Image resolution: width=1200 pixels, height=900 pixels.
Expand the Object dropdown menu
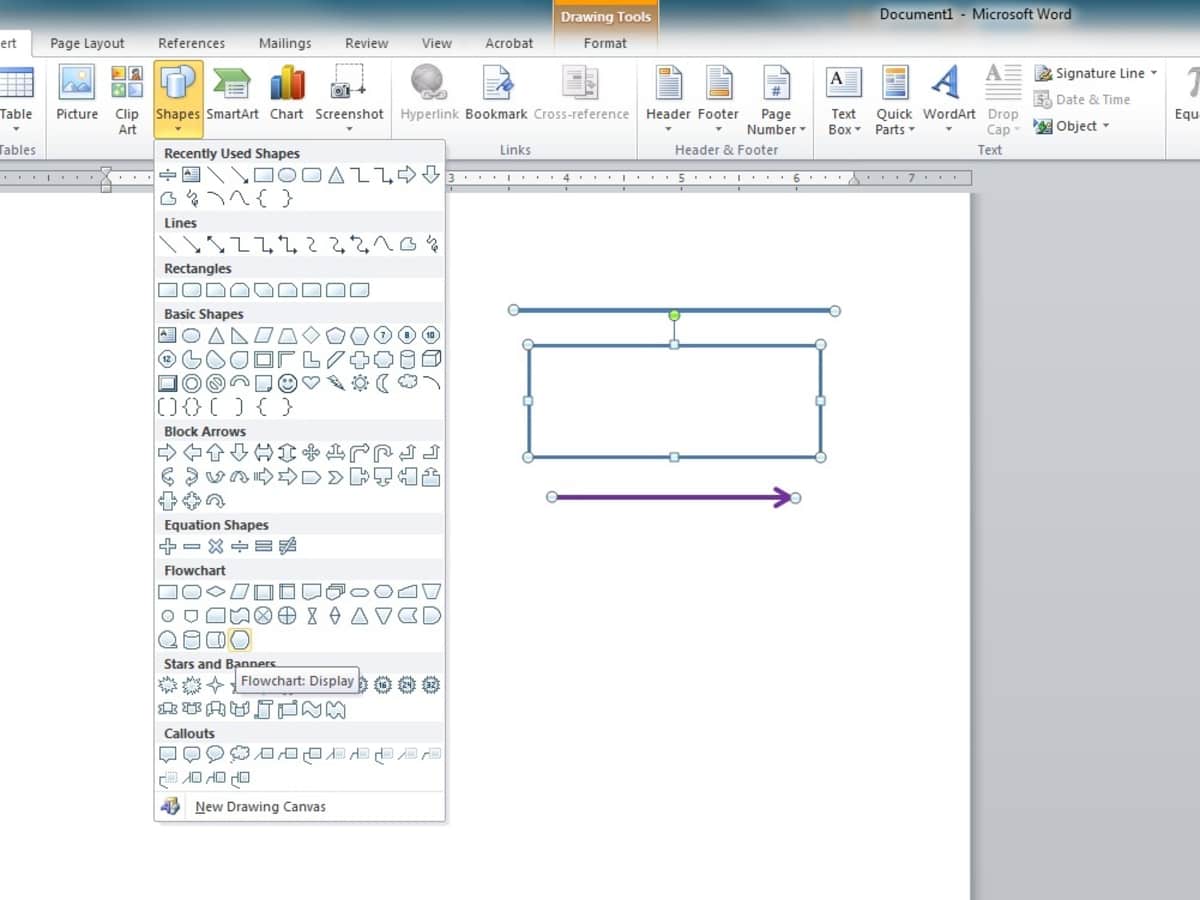1106,126
